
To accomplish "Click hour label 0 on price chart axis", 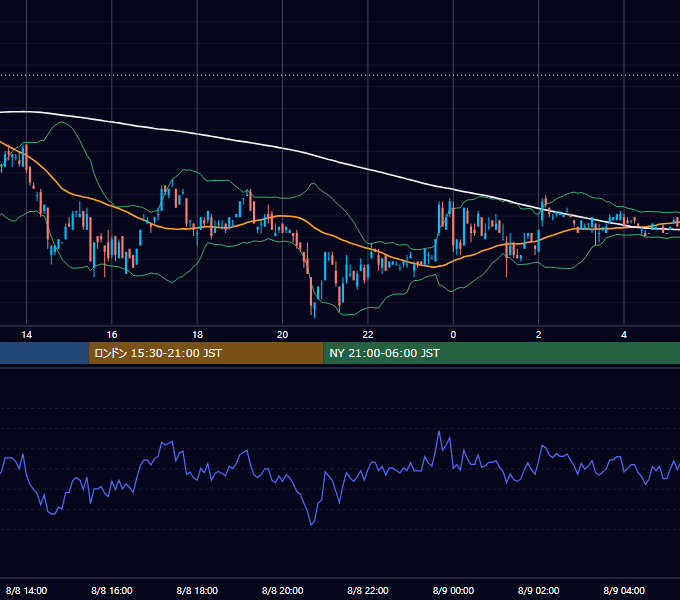I will pos(453,334).
